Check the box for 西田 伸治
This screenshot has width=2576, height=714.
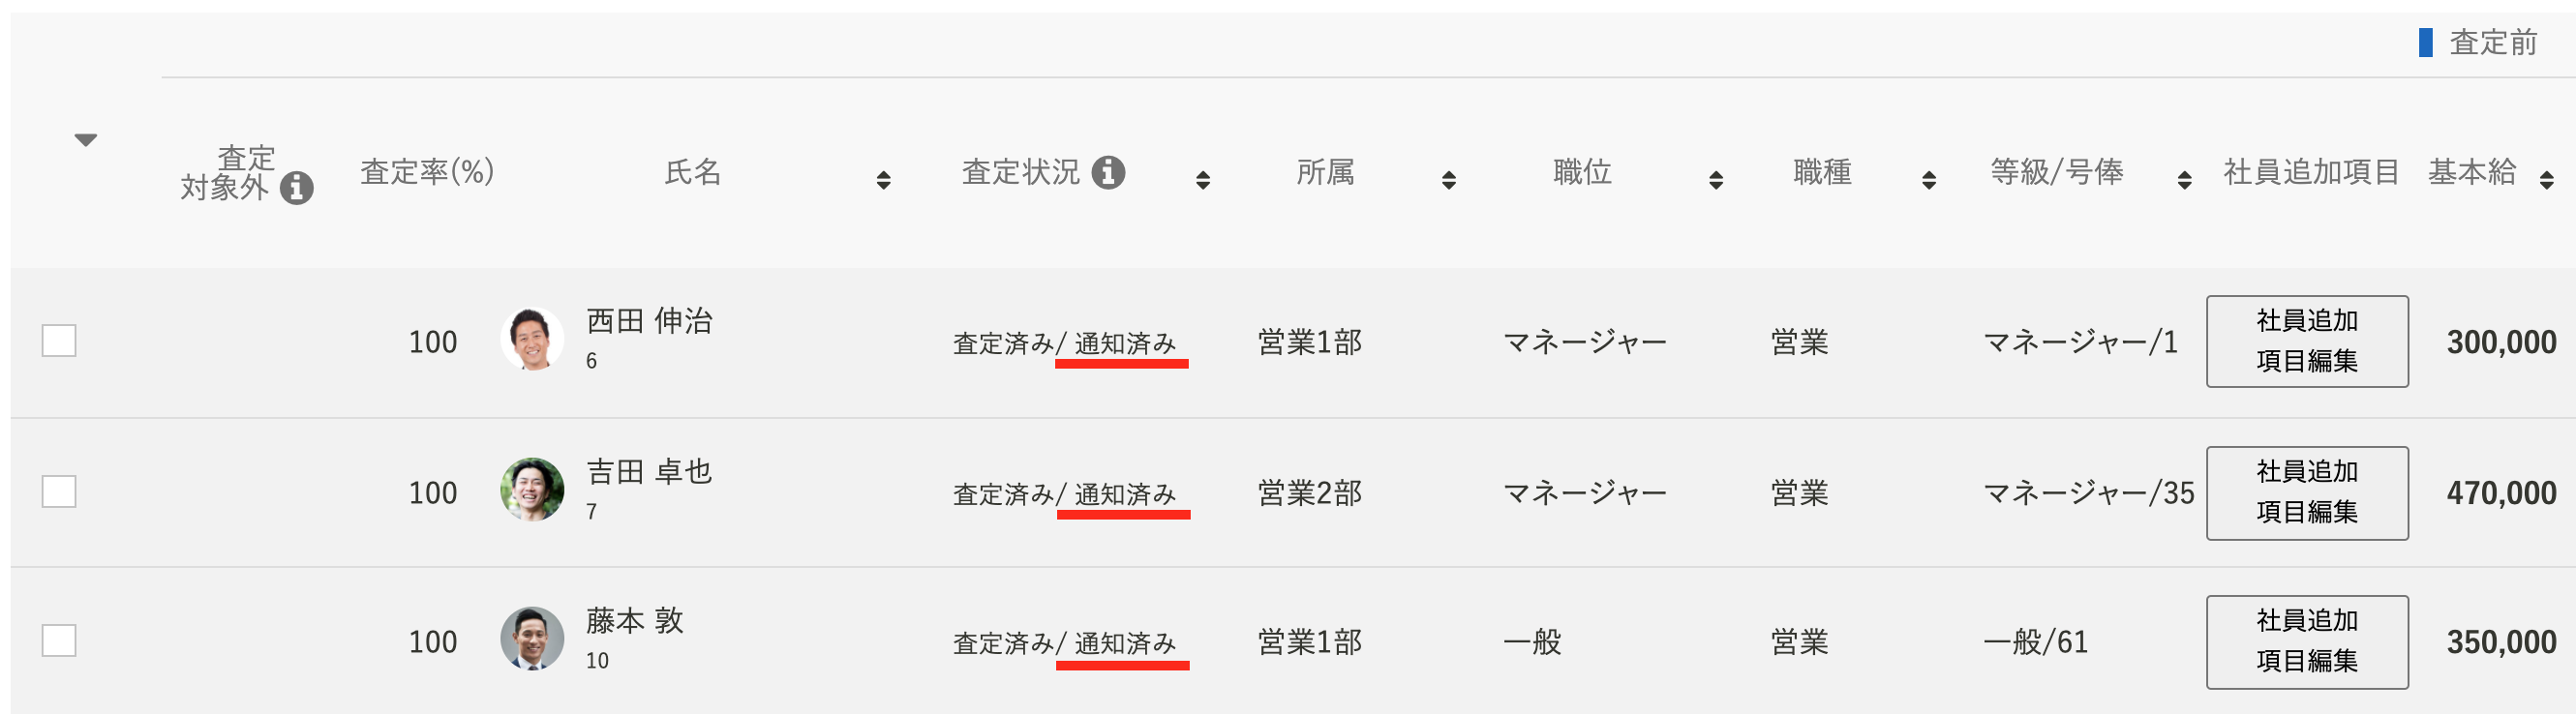click(x=59, y=341)
